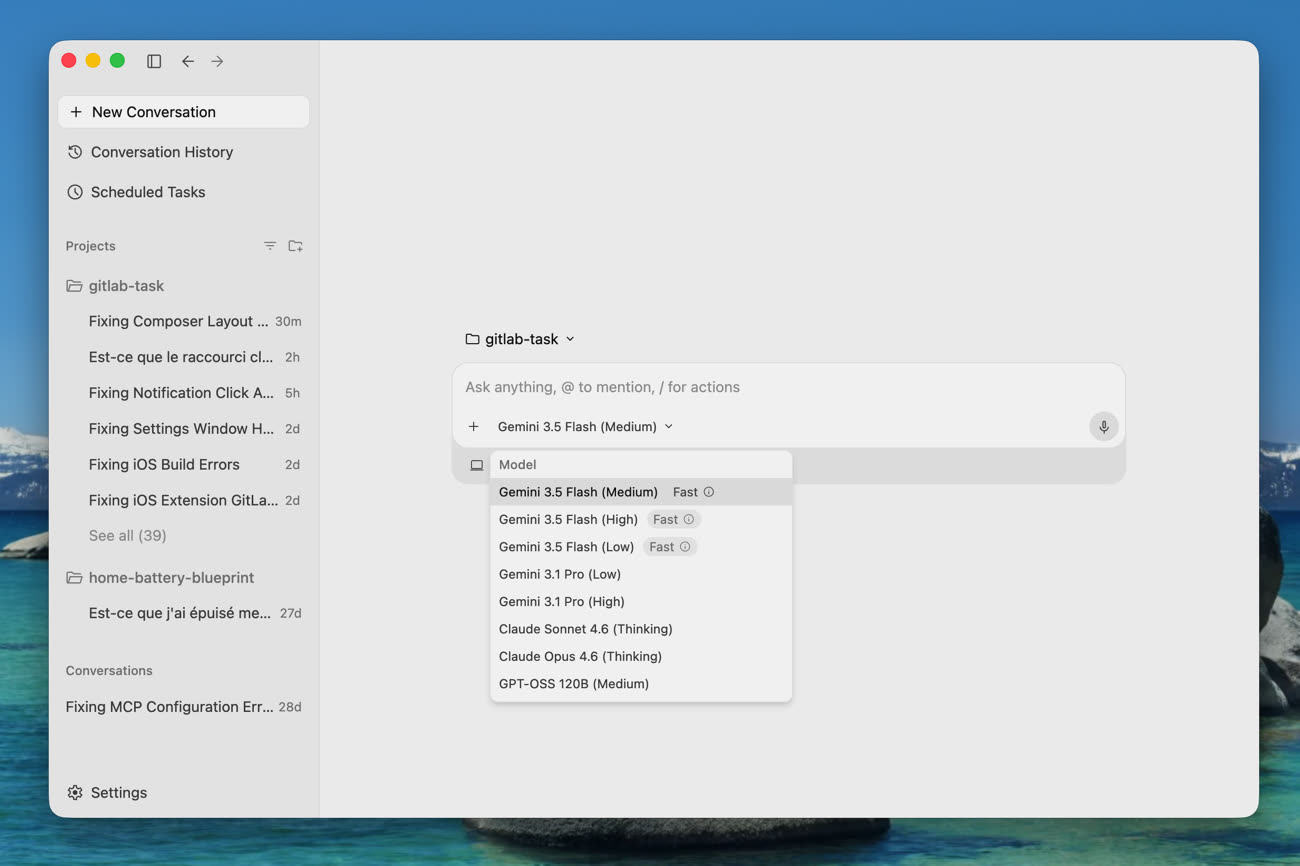Click the microphone voice input button
This screenshot has height=866, width=1300.
[1103, 427]
